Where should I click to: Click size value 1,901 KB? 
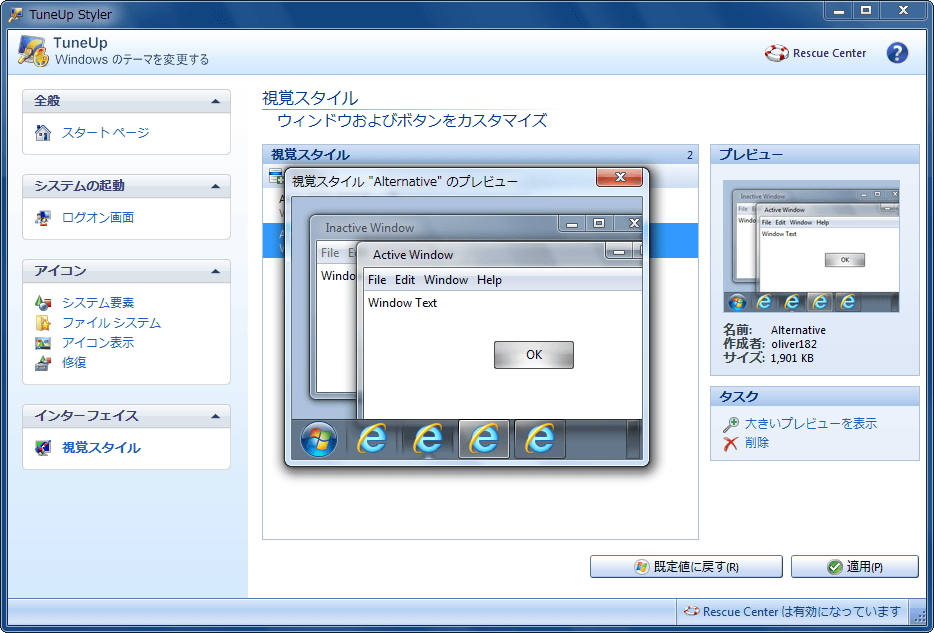coord(792,358)
